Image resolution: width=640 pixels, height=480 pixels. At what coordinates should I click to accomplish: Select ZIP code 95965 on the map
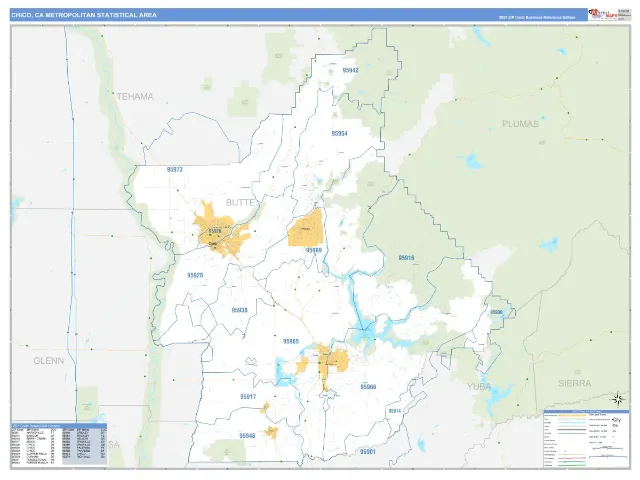coord(291,341)
